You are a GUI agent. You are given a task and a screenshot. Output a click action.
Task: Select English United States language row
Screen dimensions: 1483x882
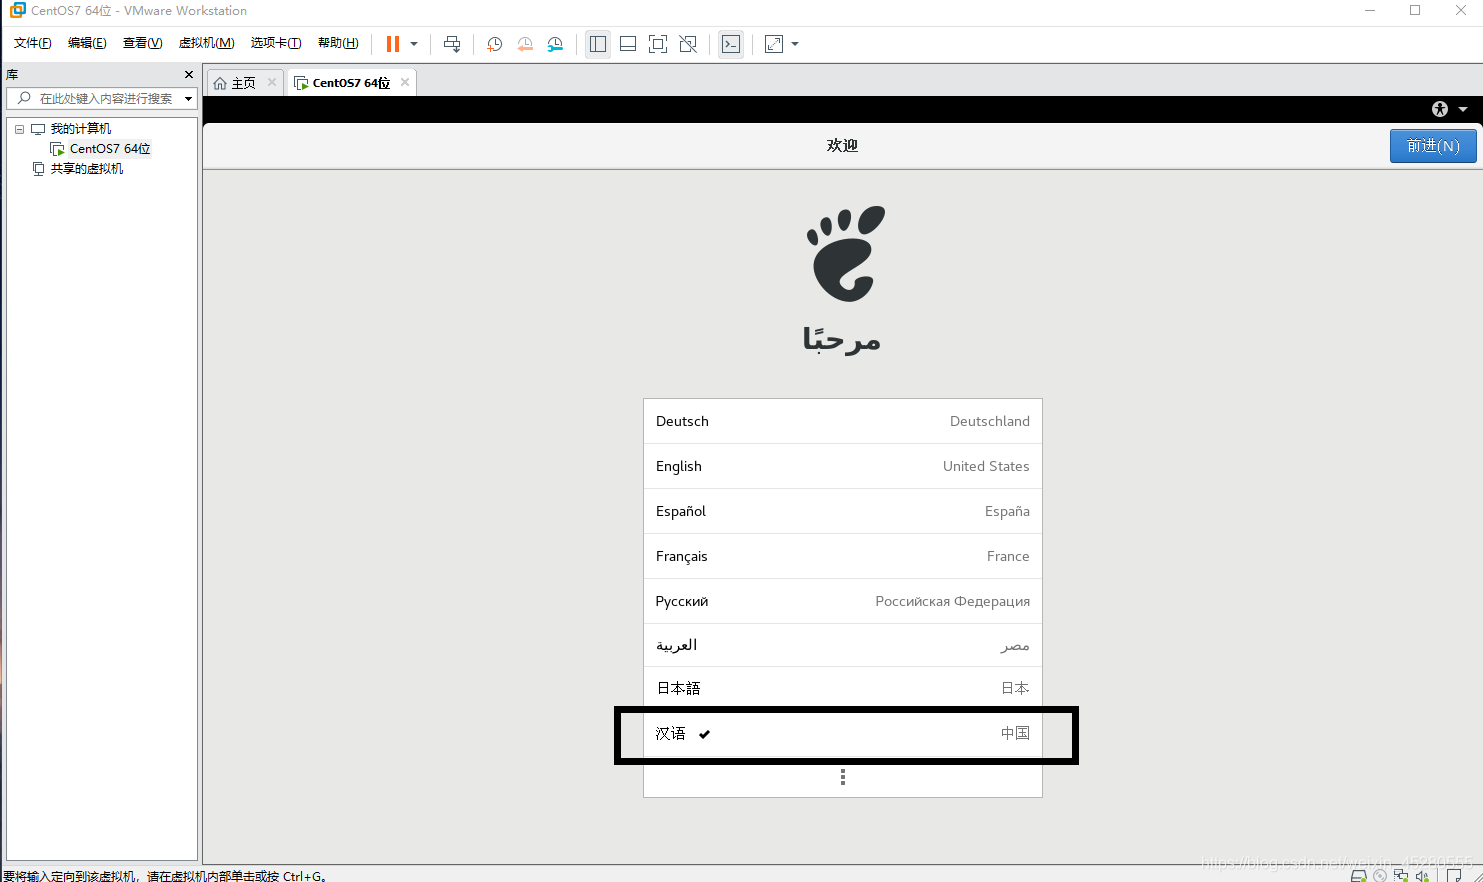[x=843, y=466]
